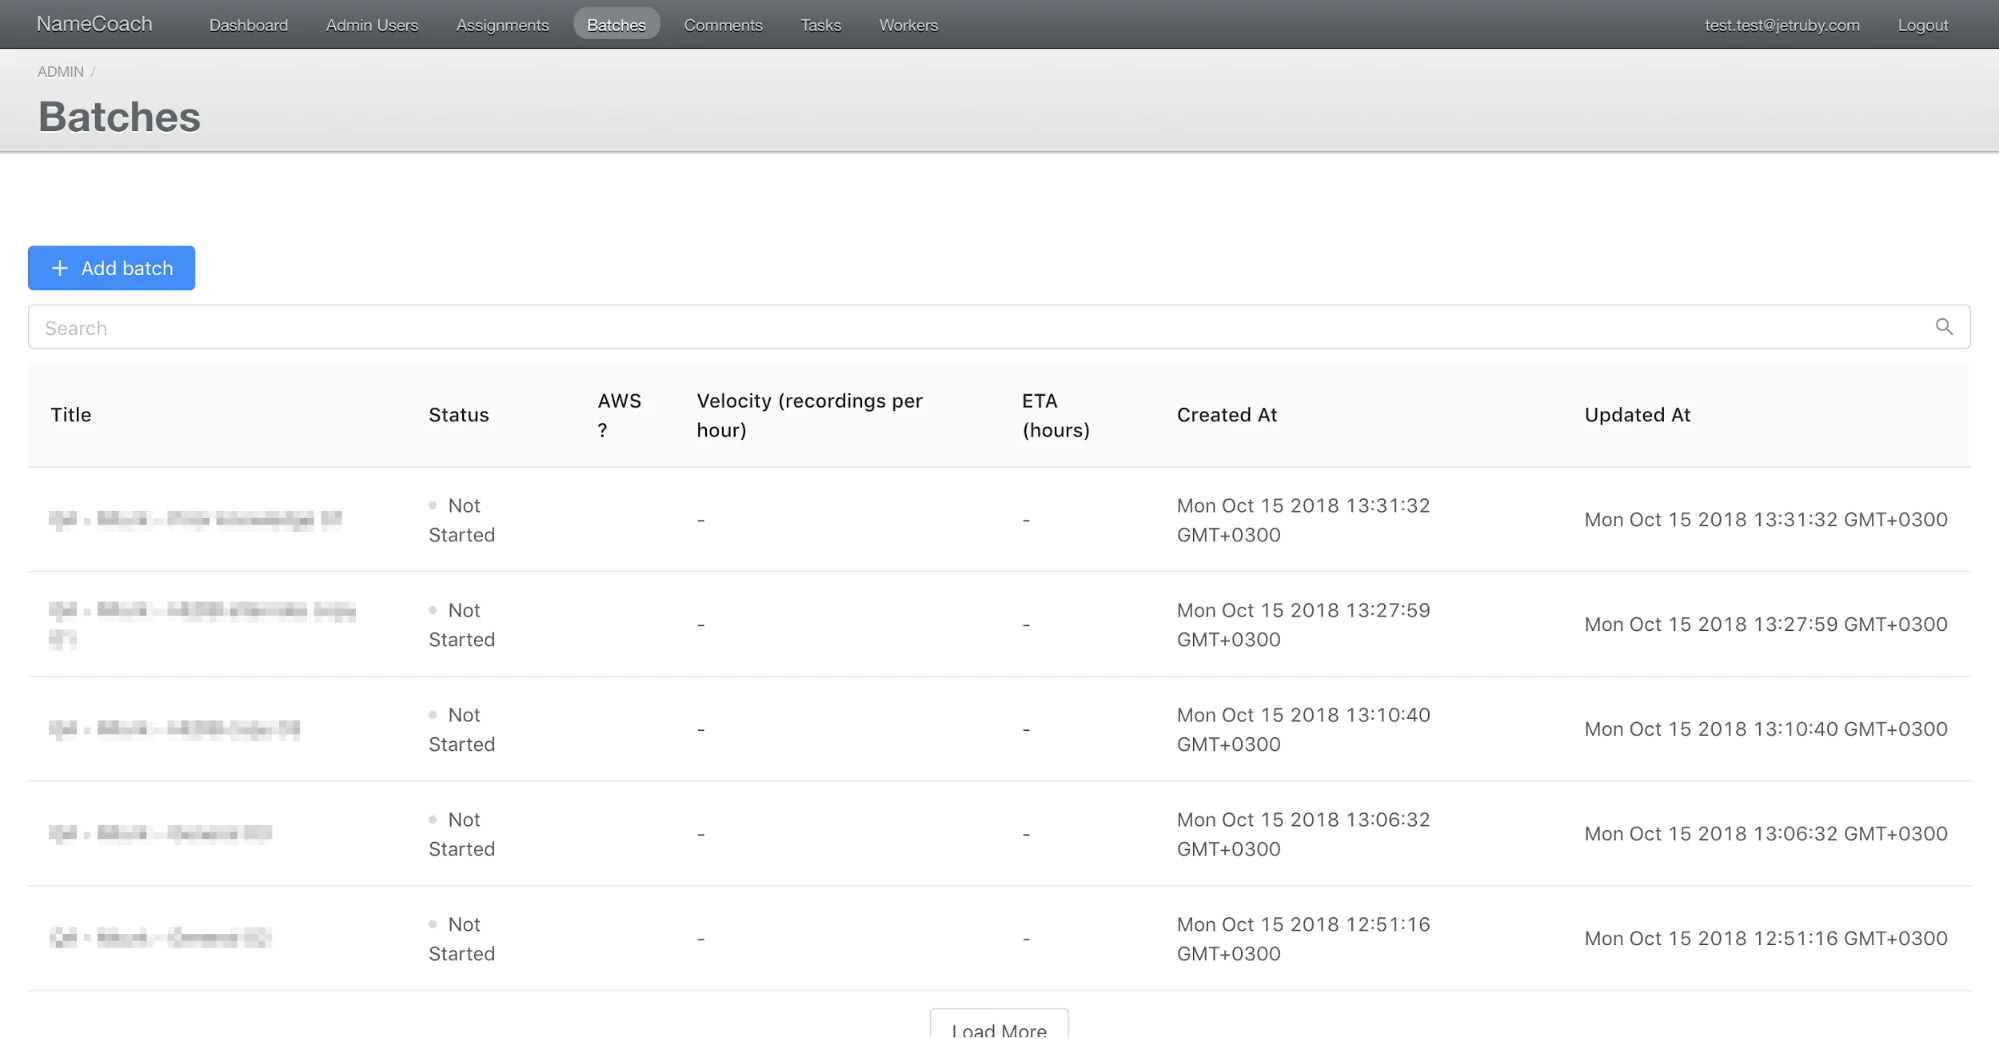This screenshot has width=1999, height=1039.
Task: Navigate to Admin Users
Action: tap(371, 24)
